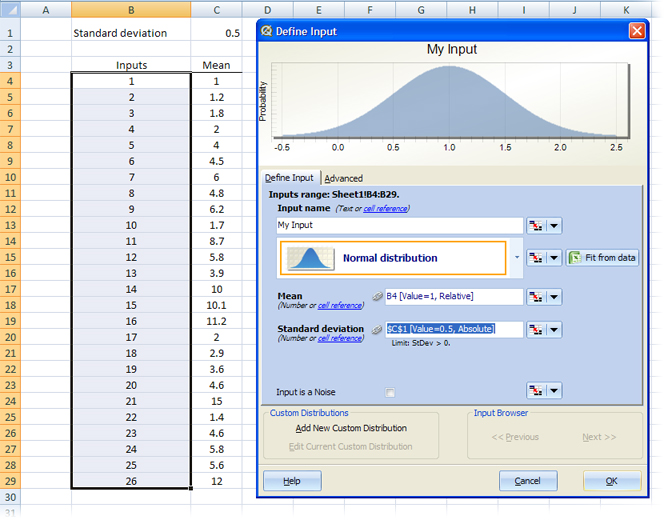Click the cell picker icon beside Input name

[536, 226]
